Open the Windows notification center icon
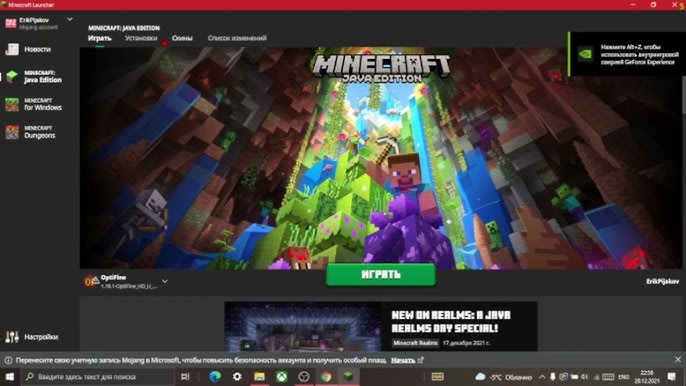The width and height of the screenshot is (686, 386). (x=672, y=377)
